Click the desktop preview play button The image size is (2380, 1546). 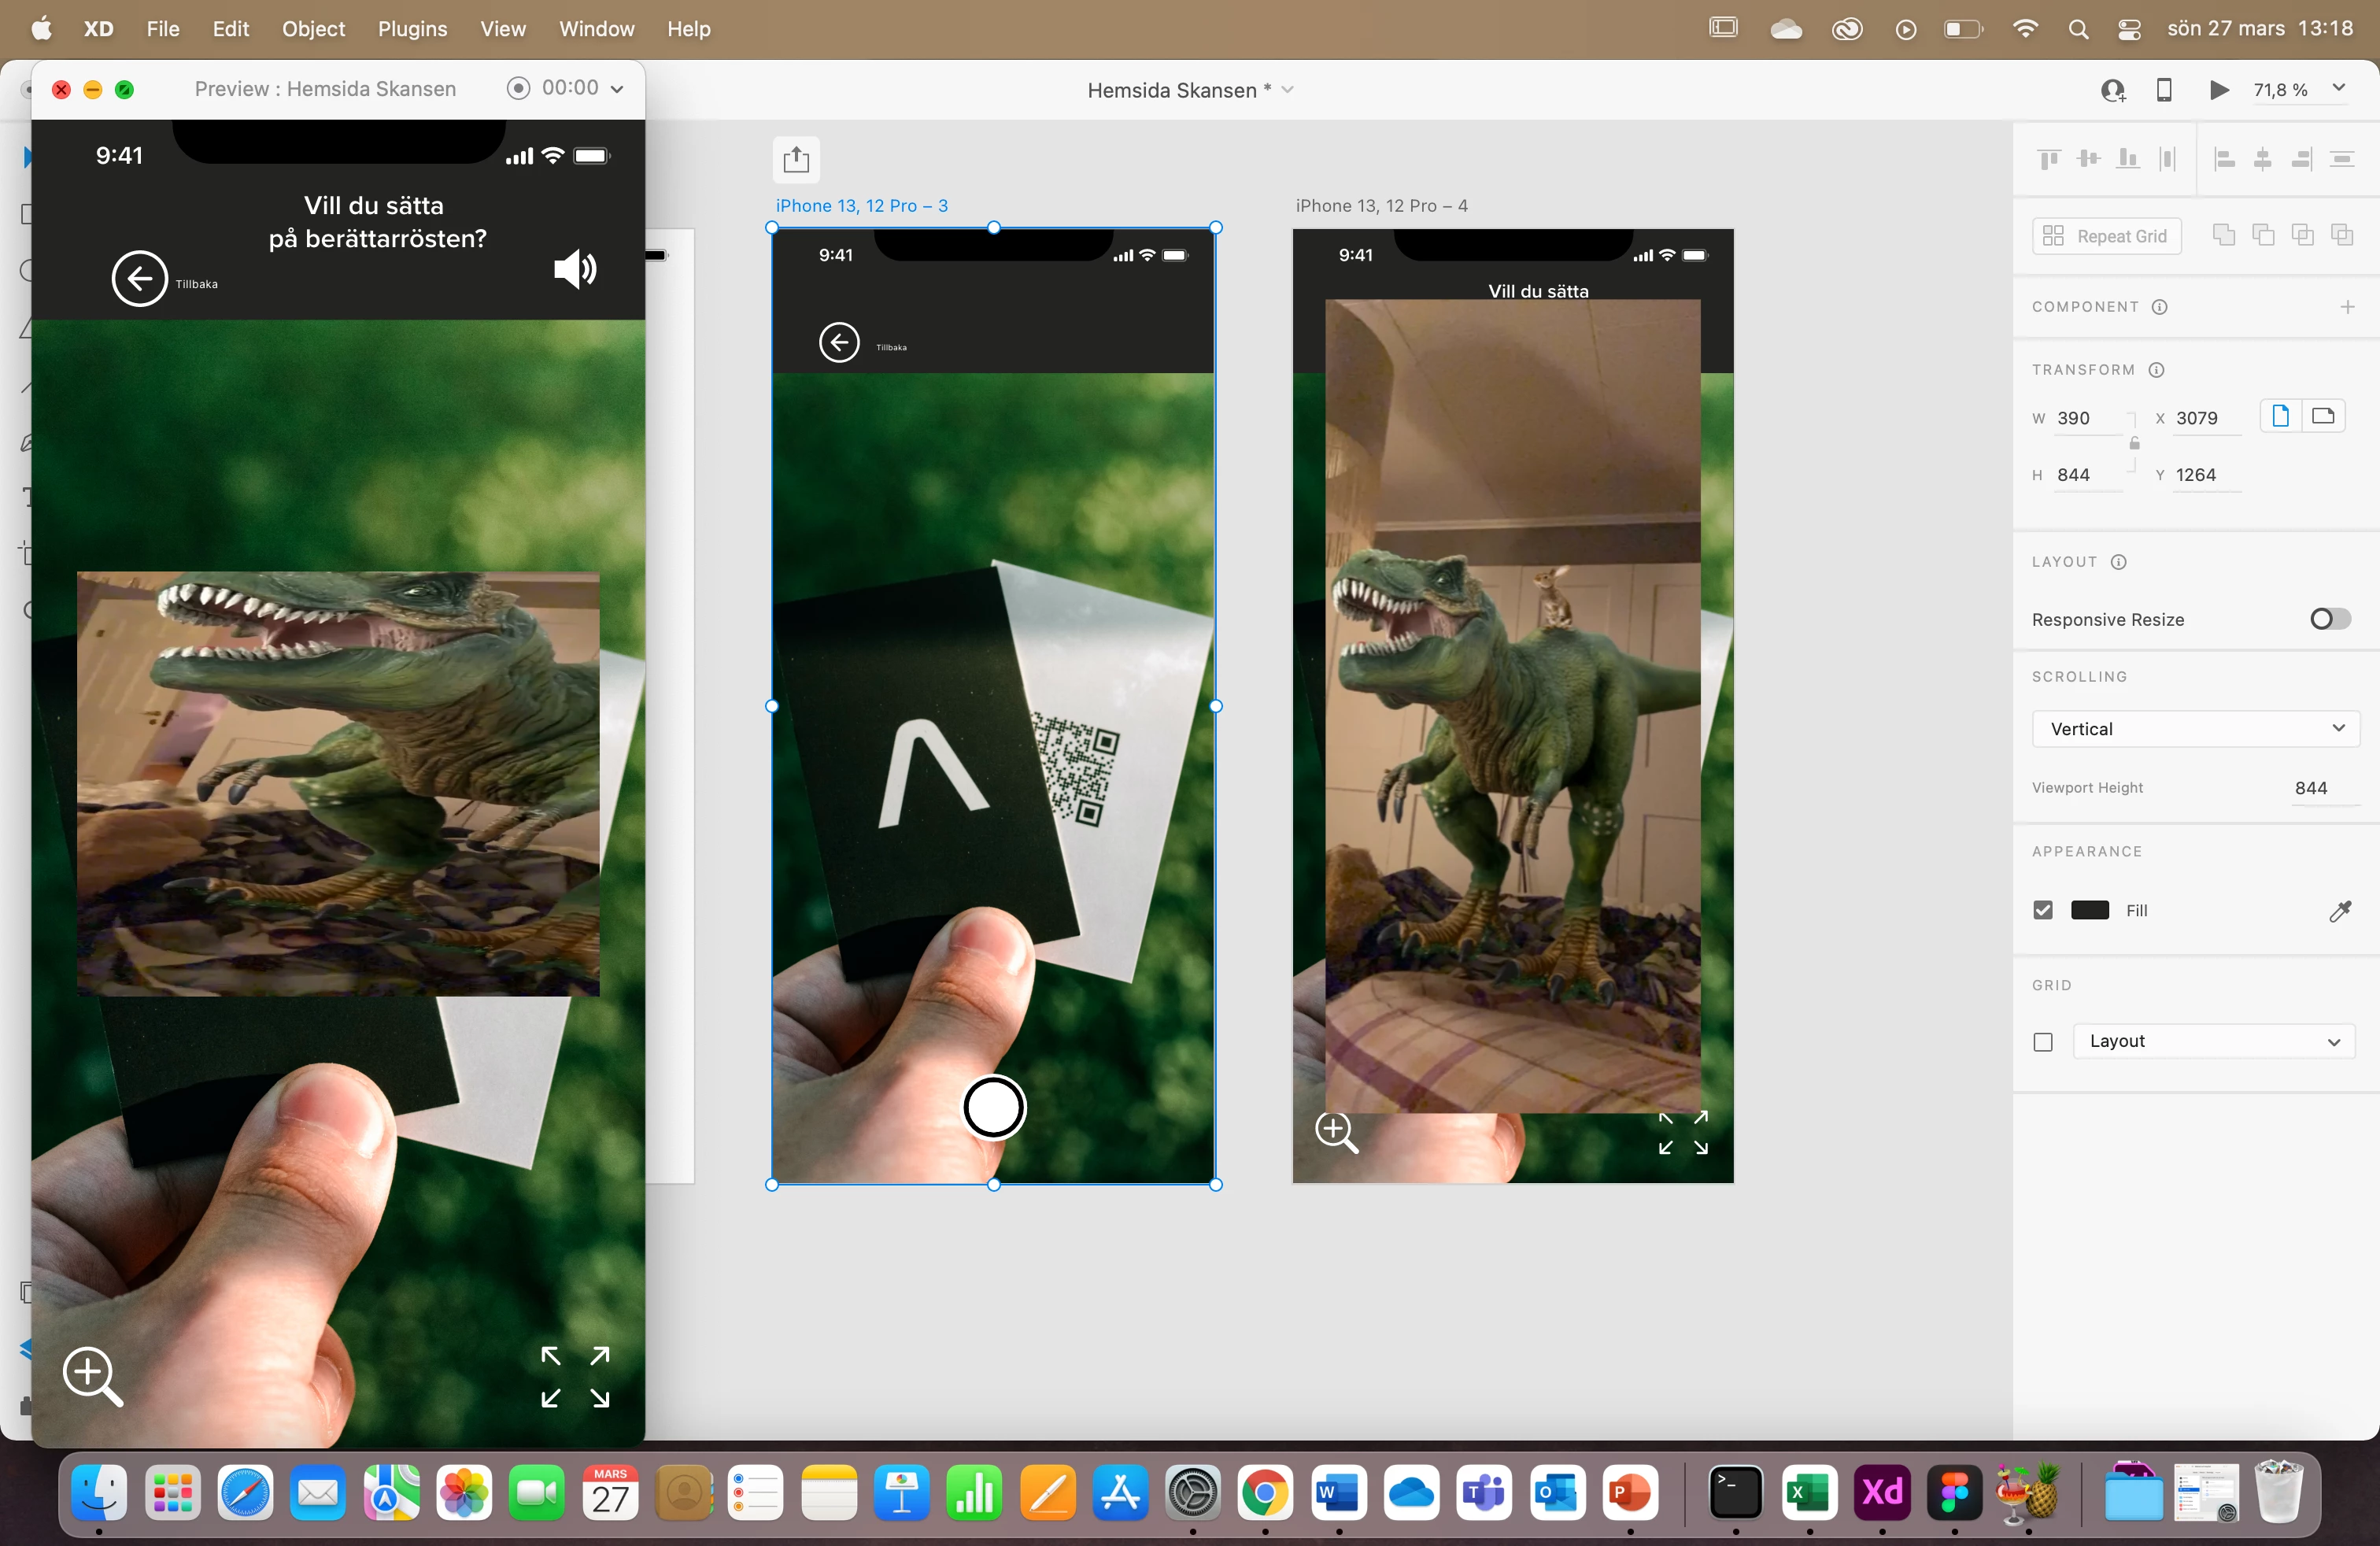pos(2218,90)
